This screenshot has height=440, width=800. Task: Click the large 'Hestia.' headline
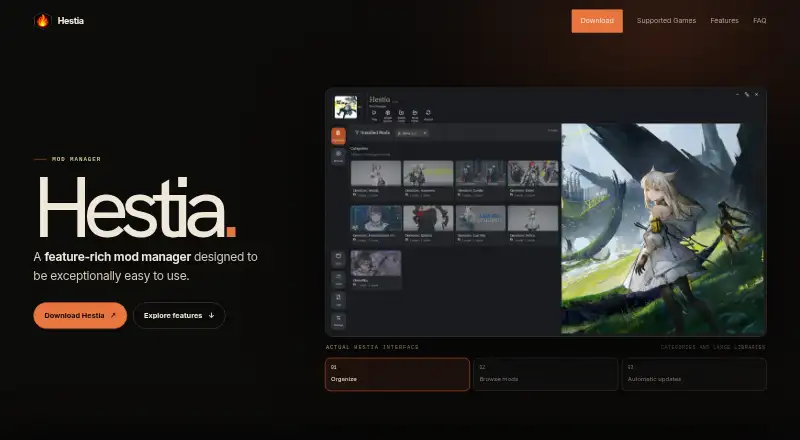137,208
